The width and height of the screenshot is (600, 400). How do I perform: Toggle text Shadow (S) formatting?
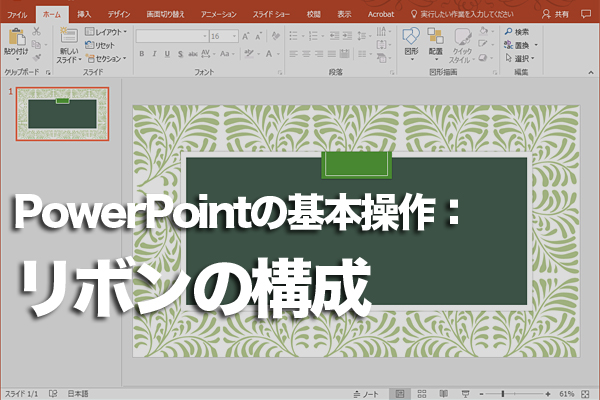(x=180, y=54)
